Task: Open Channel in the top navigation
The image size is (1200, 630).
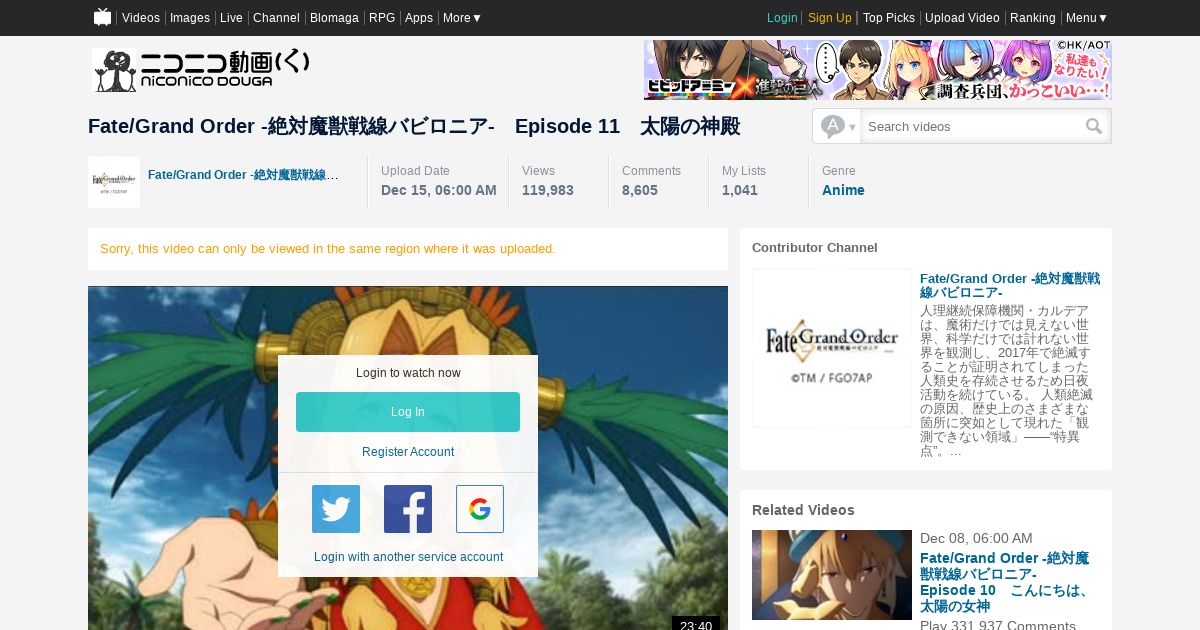Action: (276, 18)
